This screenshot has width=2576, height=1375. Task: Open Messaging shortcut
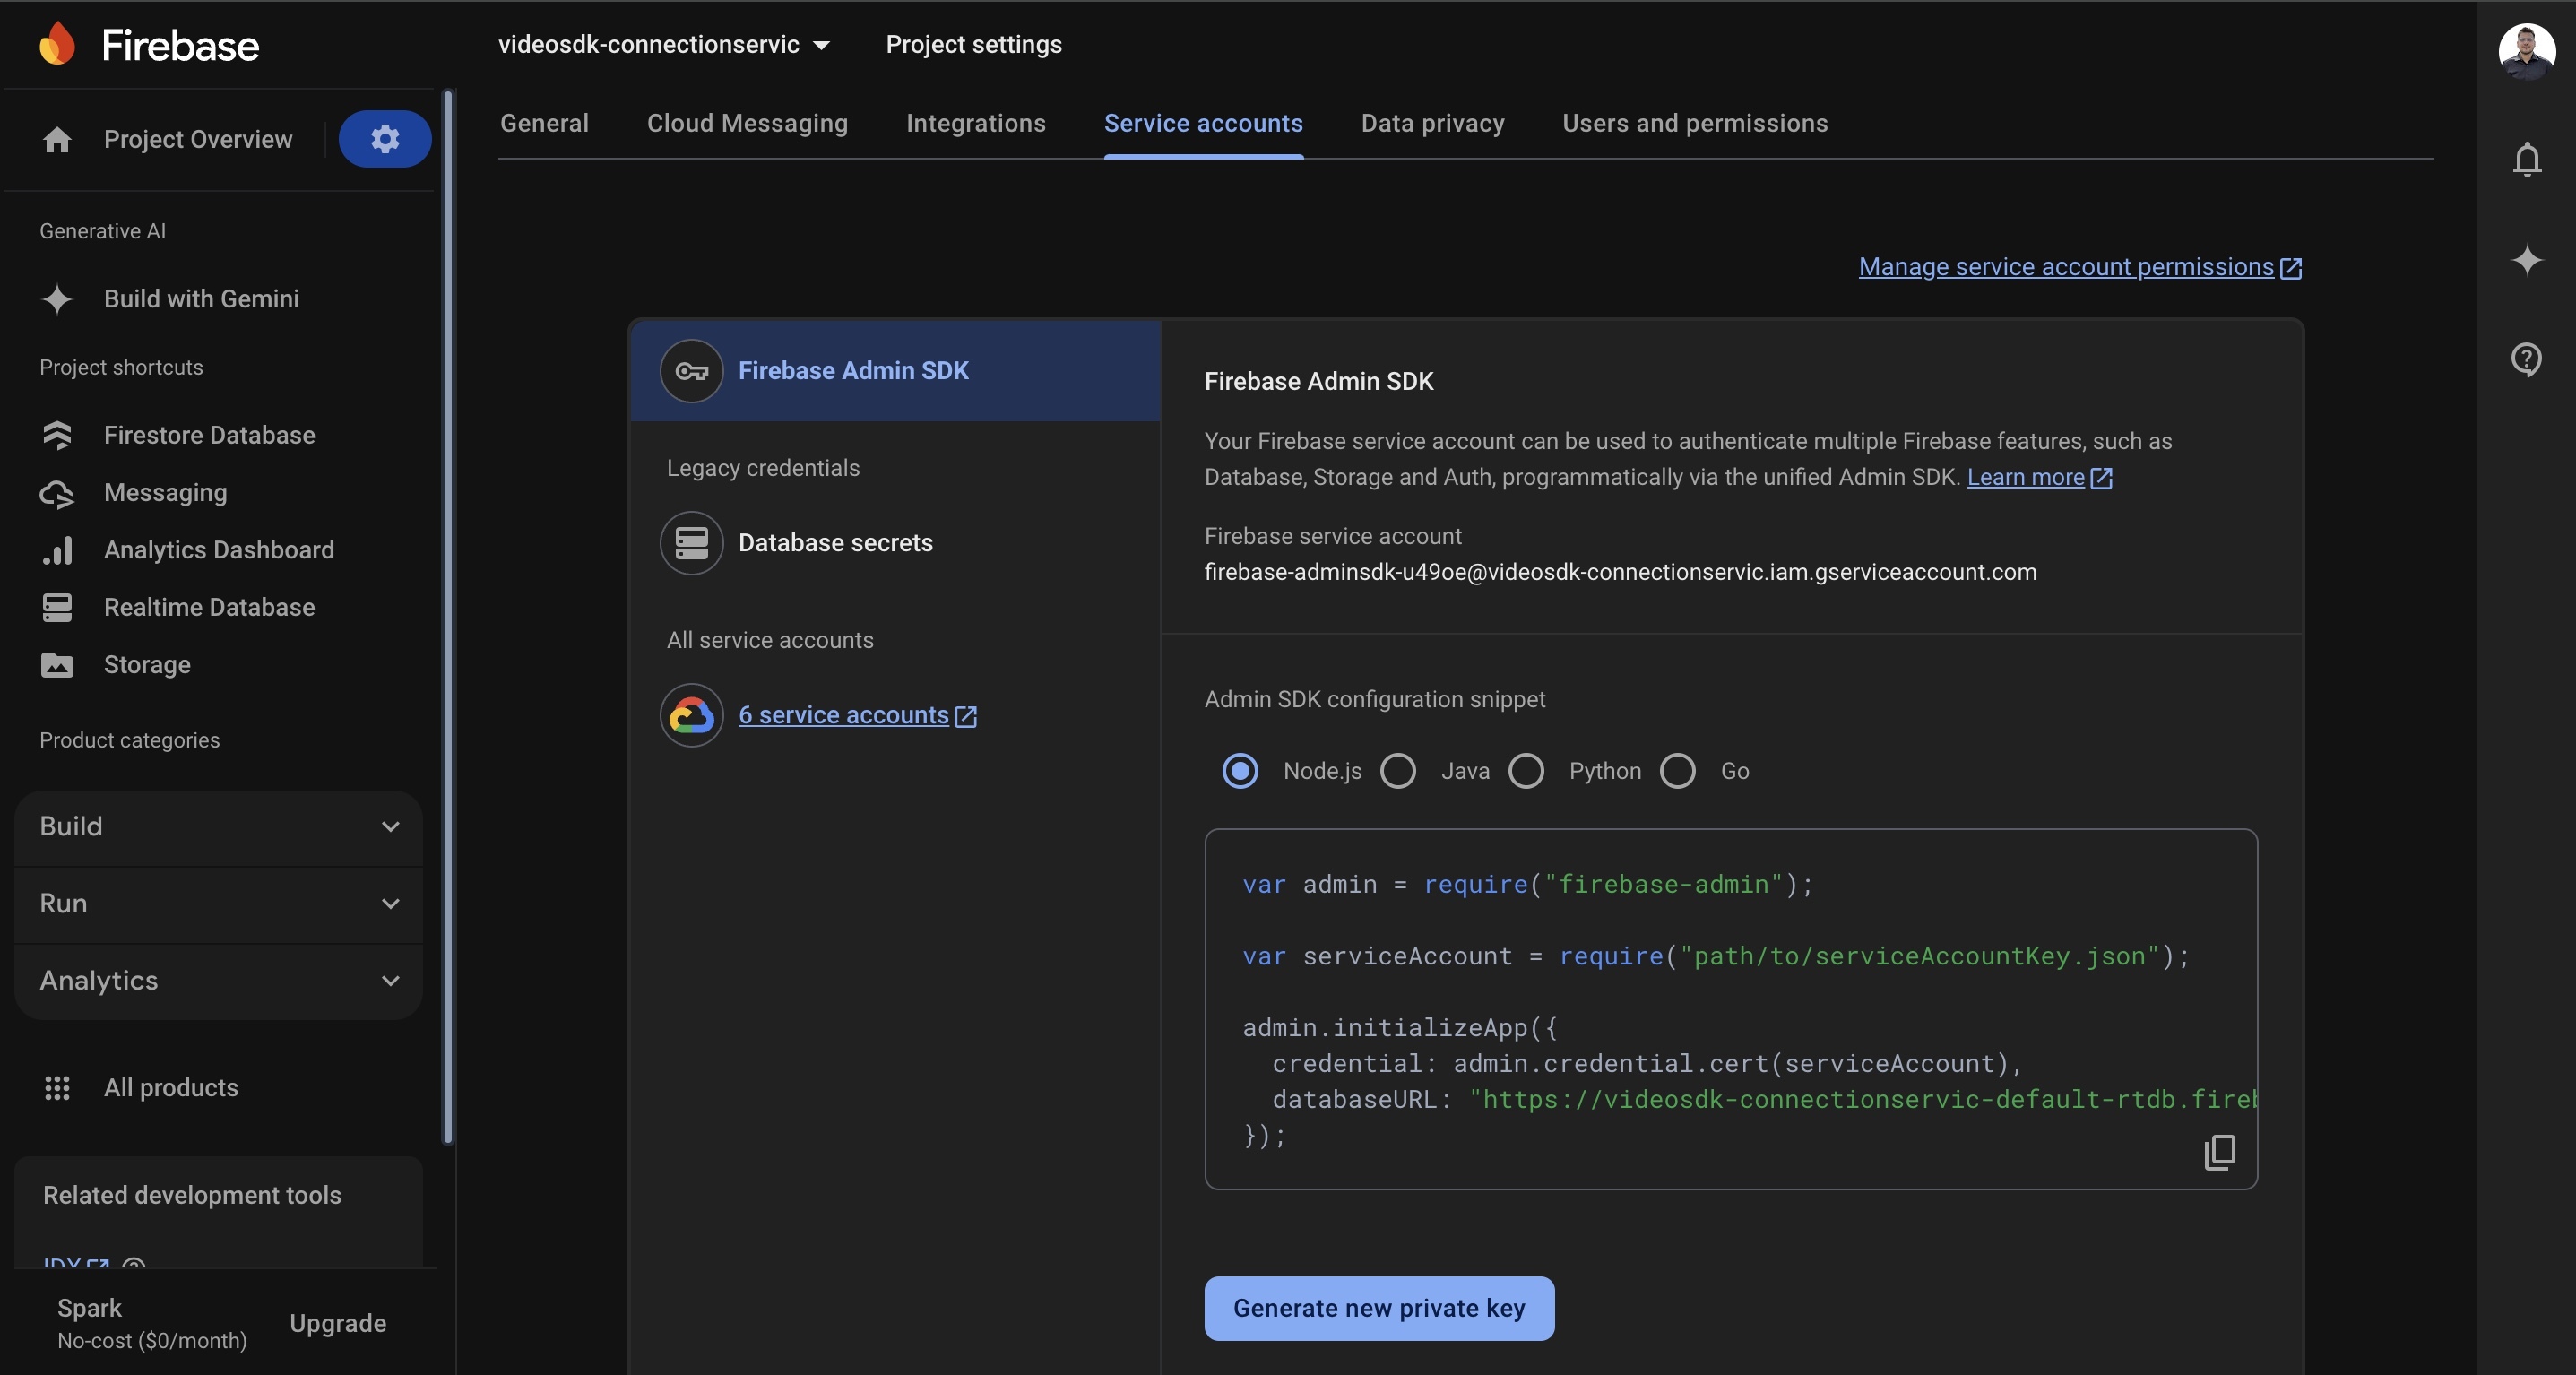(165, 493)
